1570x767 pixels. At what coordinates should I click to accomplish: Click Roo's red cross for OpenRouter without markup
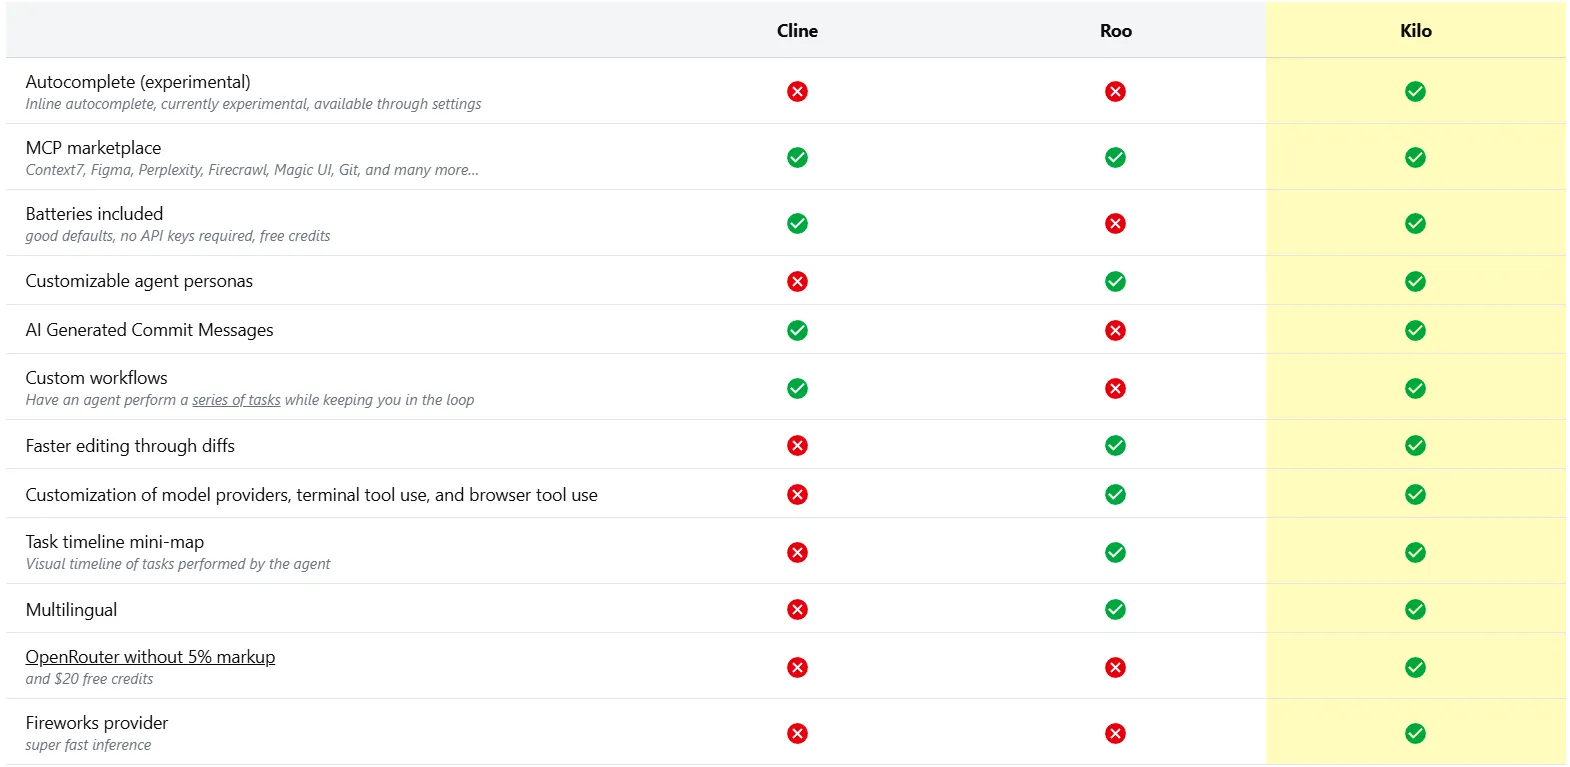click(1115, 667)
